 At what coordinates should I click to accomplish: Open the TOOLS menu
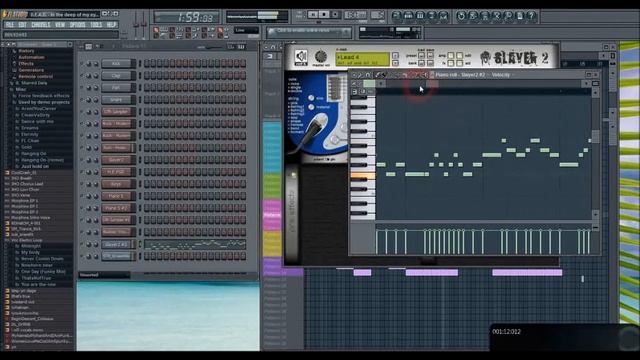[x=96, y=24]
